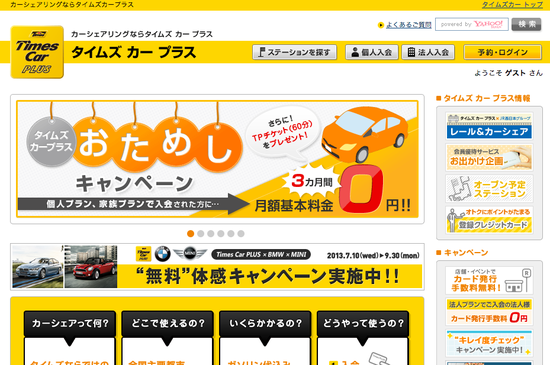Click the MINI wings logo
This screenshot has width=550, height=365.
click(x=190, y=253)
